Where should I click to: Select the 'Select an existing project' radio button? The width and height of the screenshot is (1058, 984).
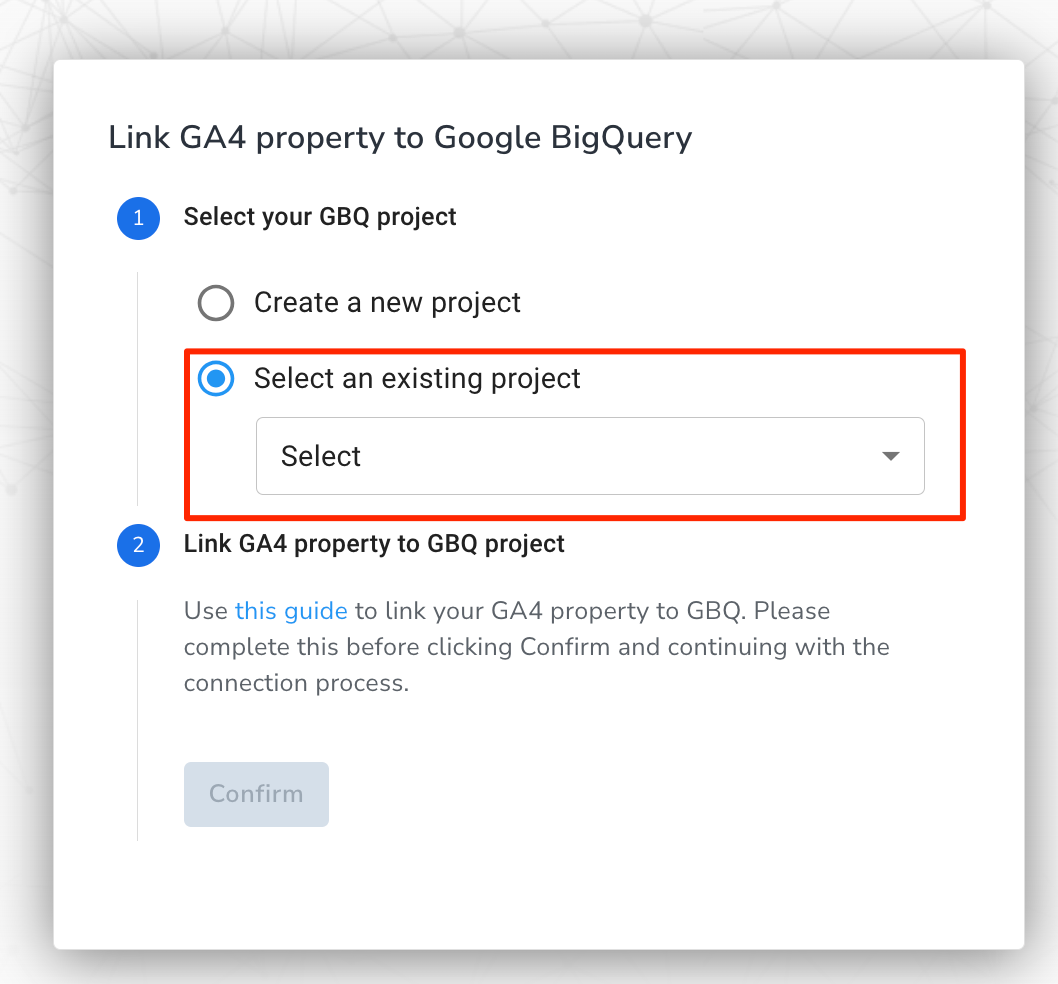(216, 379)
